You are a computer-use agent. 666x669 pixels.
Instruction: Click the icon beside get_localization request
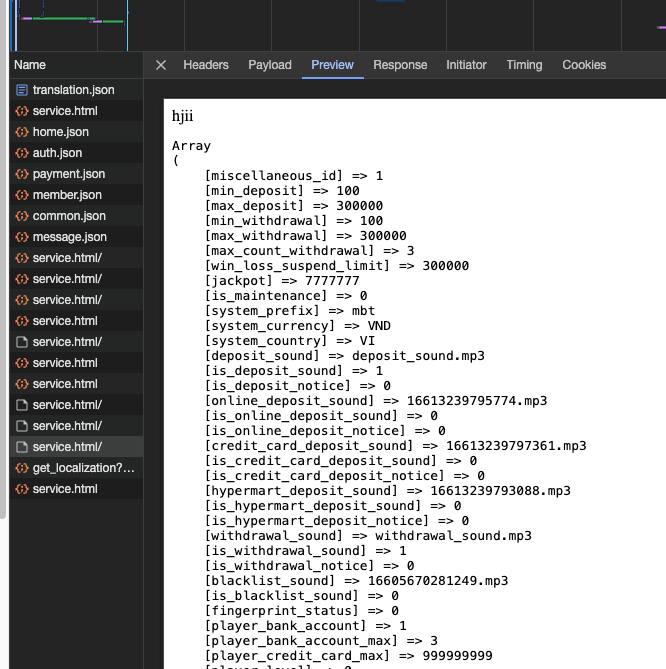[22, 468]
